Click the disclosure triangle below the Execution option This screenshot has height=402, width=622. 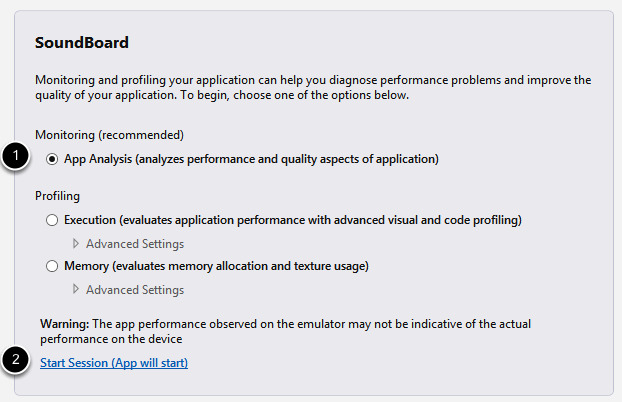coord(77,243)
